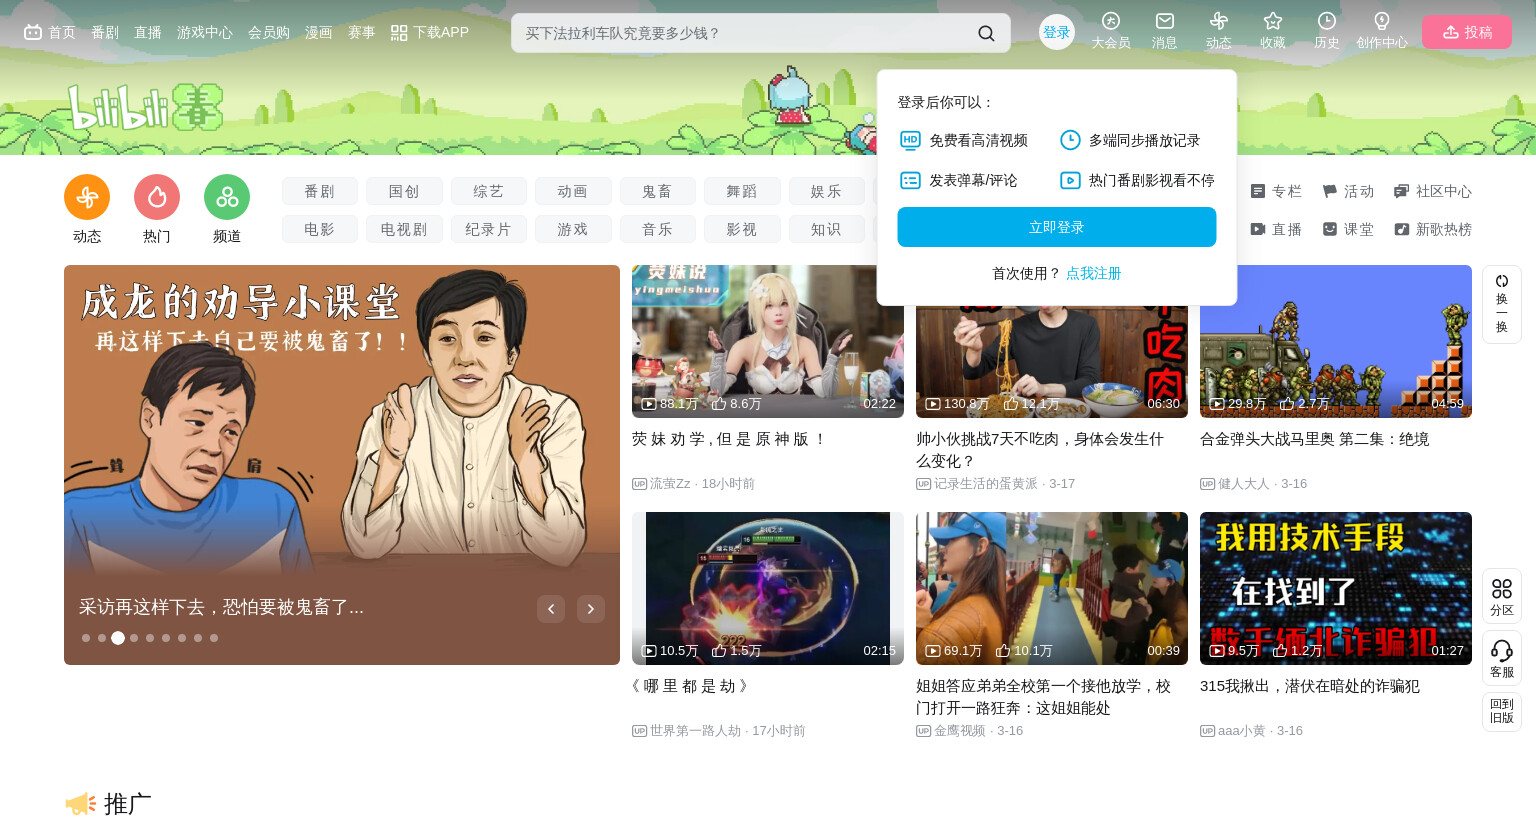Viewport: 1536px width, 824px height.
Task: Open 游戏中心 in top navigation
Action: coord(205,32)
